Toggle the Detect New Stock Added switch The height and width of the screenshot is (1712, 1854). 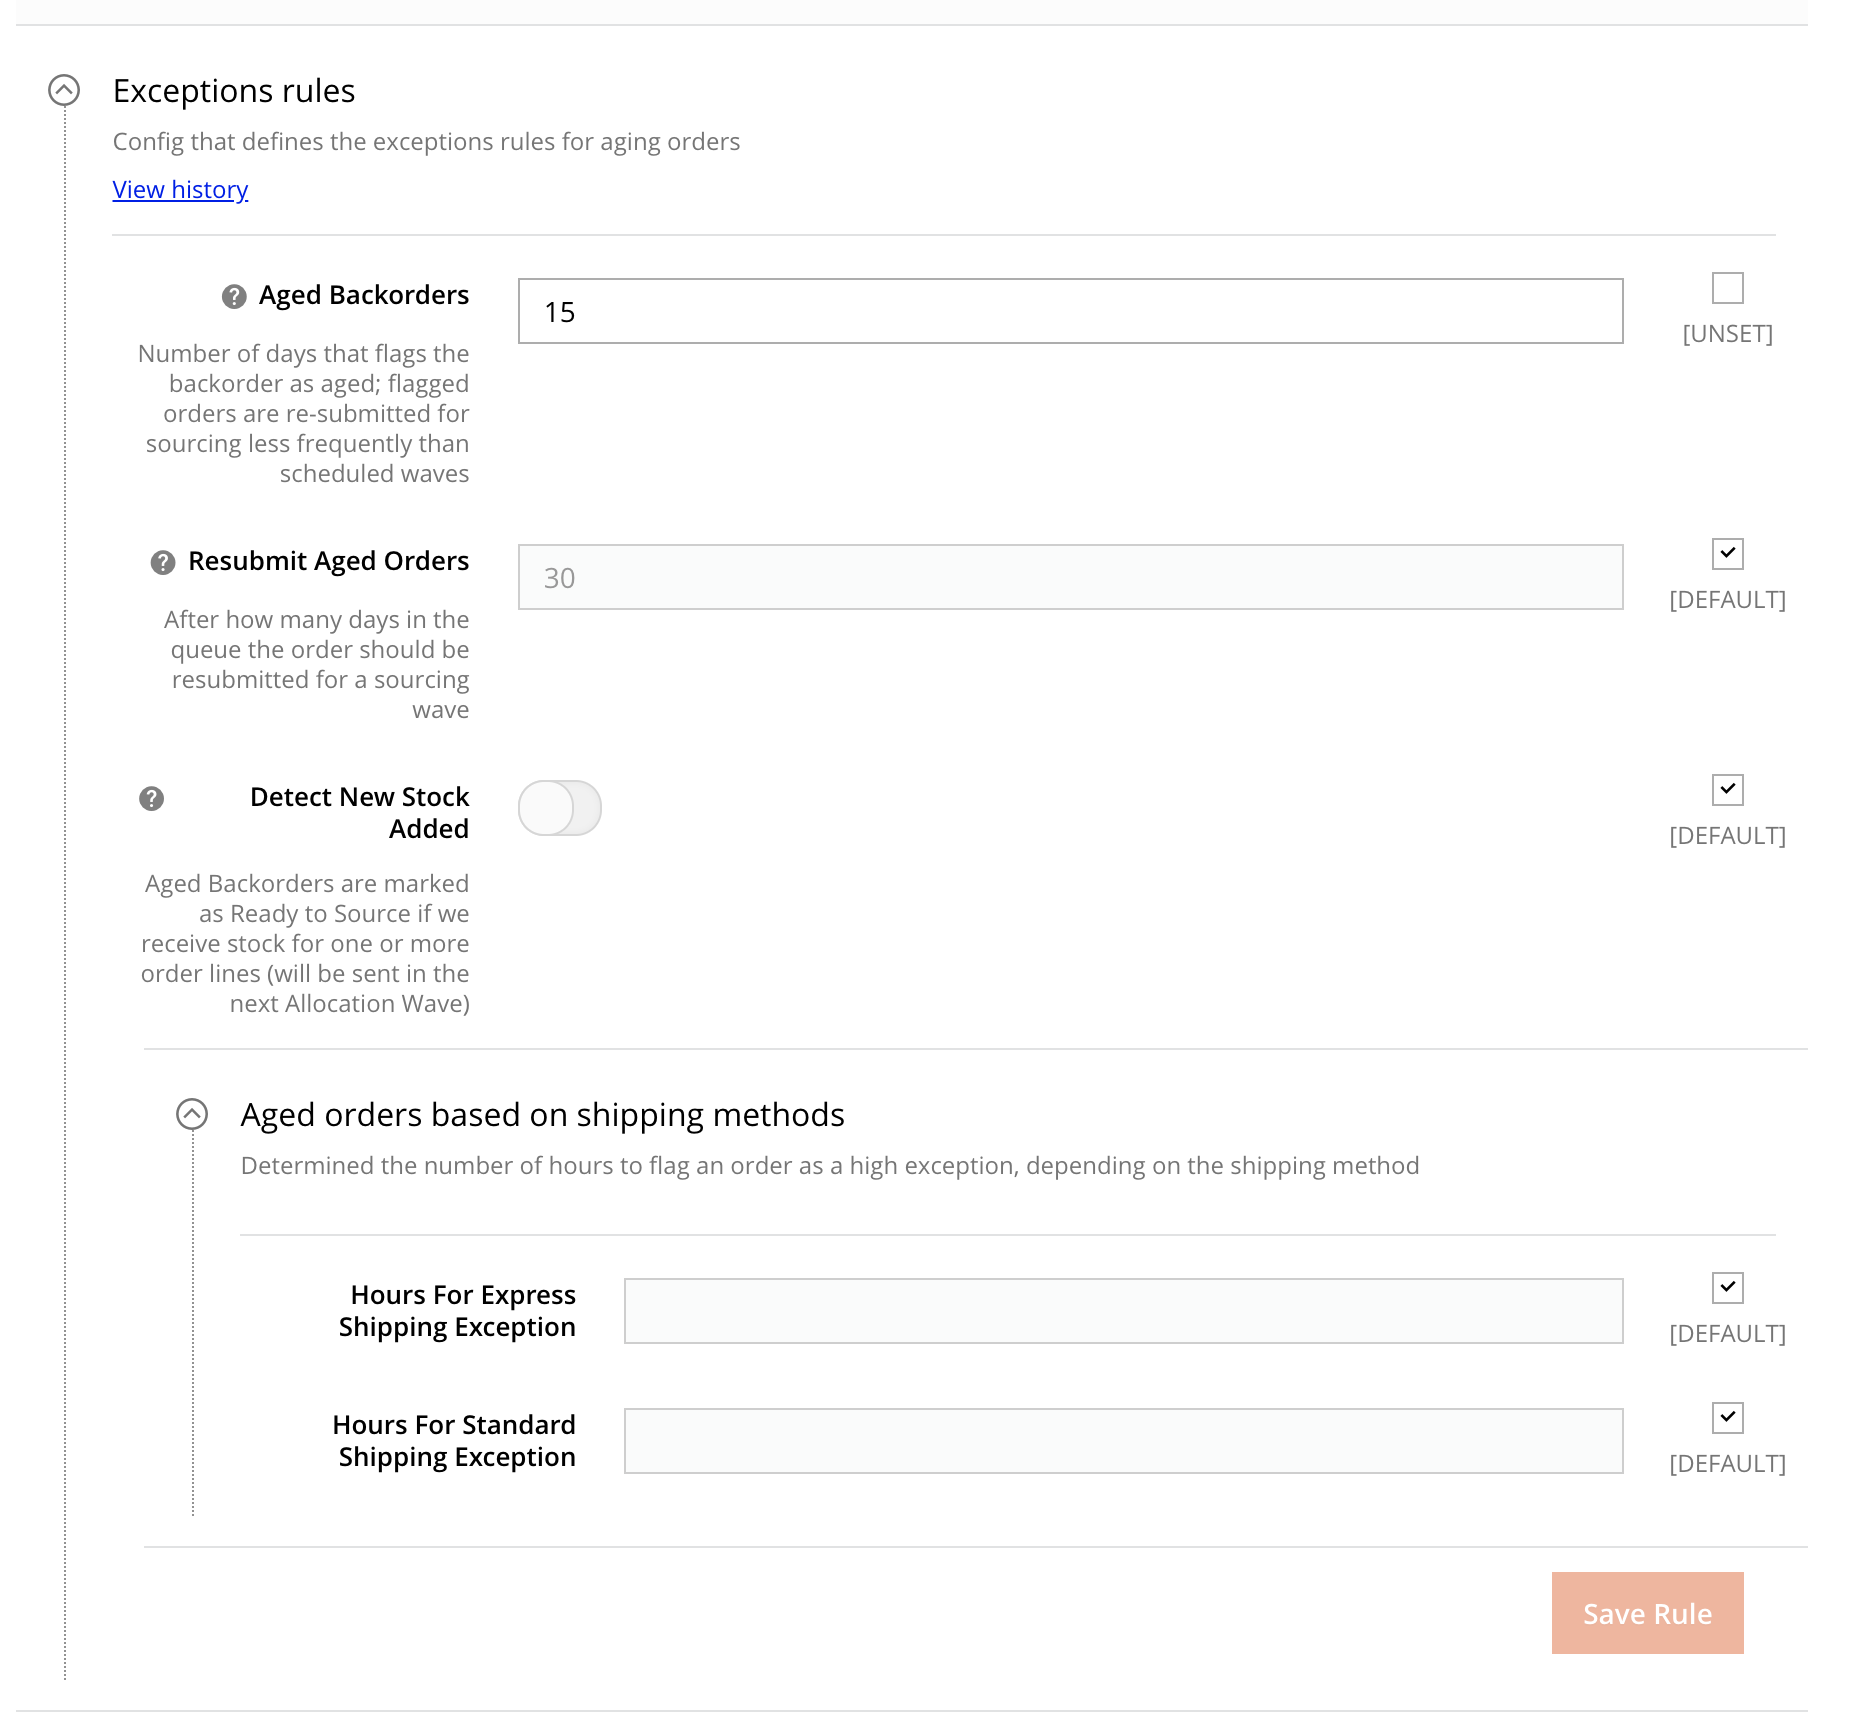pyautogui.click(x=560, y=808)
